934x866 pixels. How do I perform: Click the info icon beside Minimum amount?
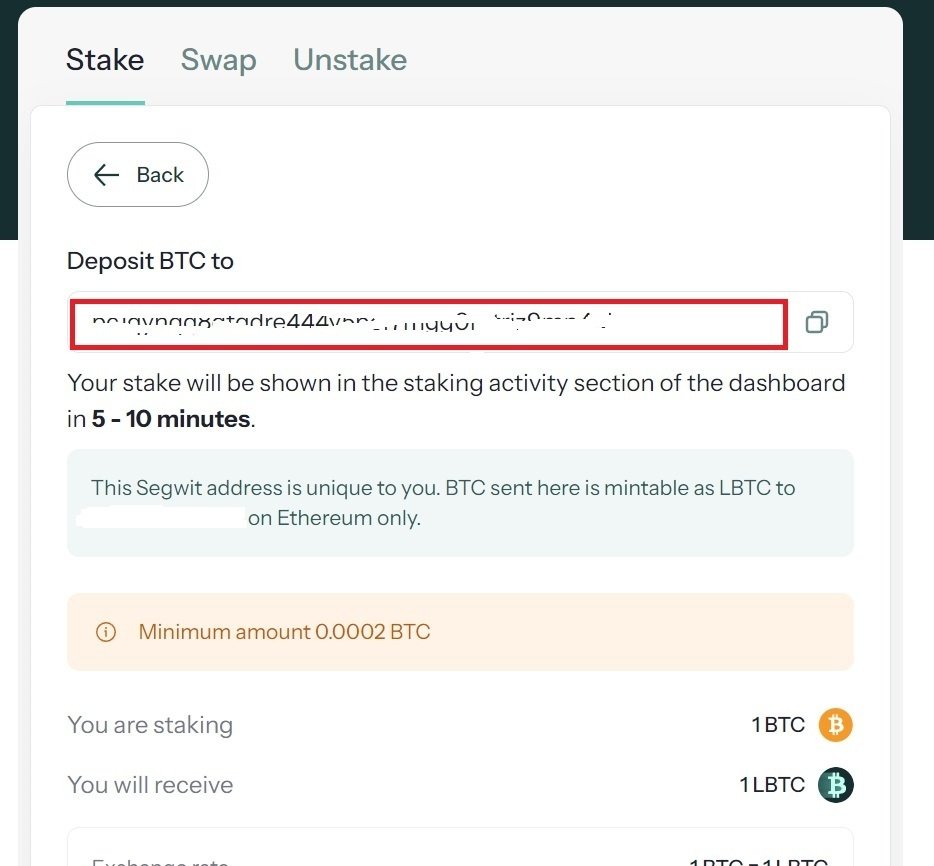(x=105, y=632)
